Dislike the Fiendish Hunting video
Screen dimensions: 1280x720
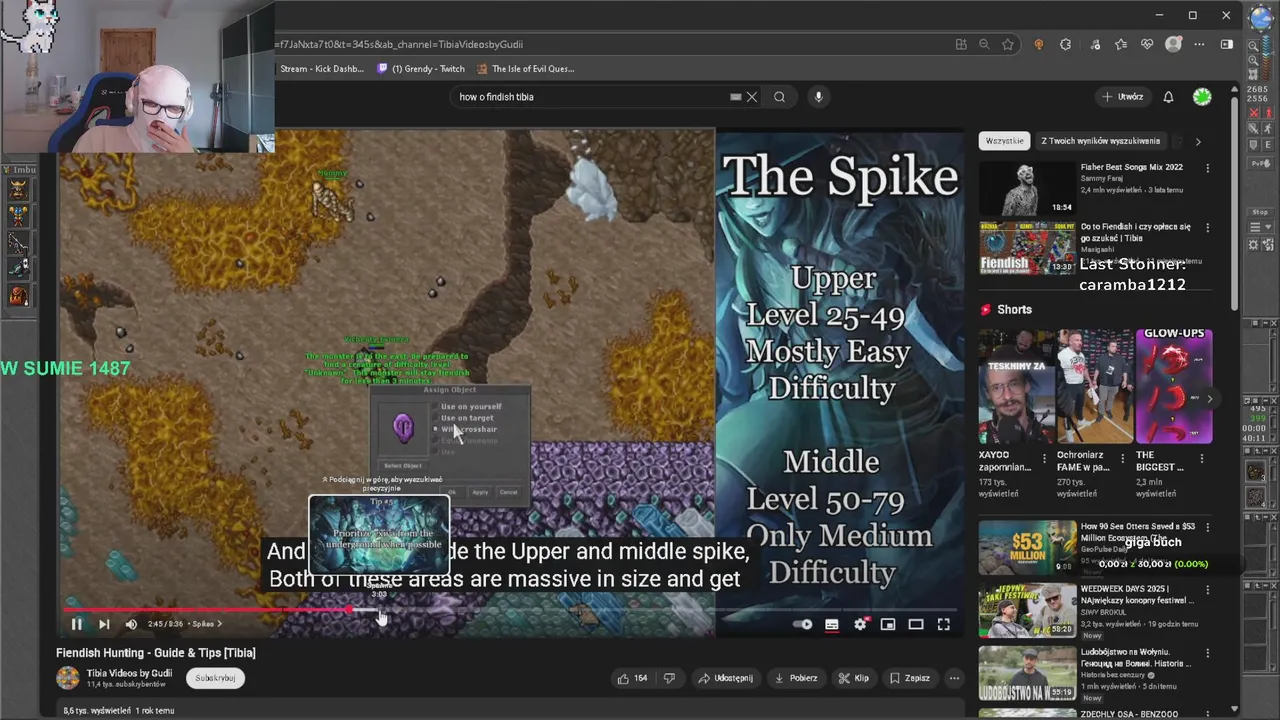point(669,678)
